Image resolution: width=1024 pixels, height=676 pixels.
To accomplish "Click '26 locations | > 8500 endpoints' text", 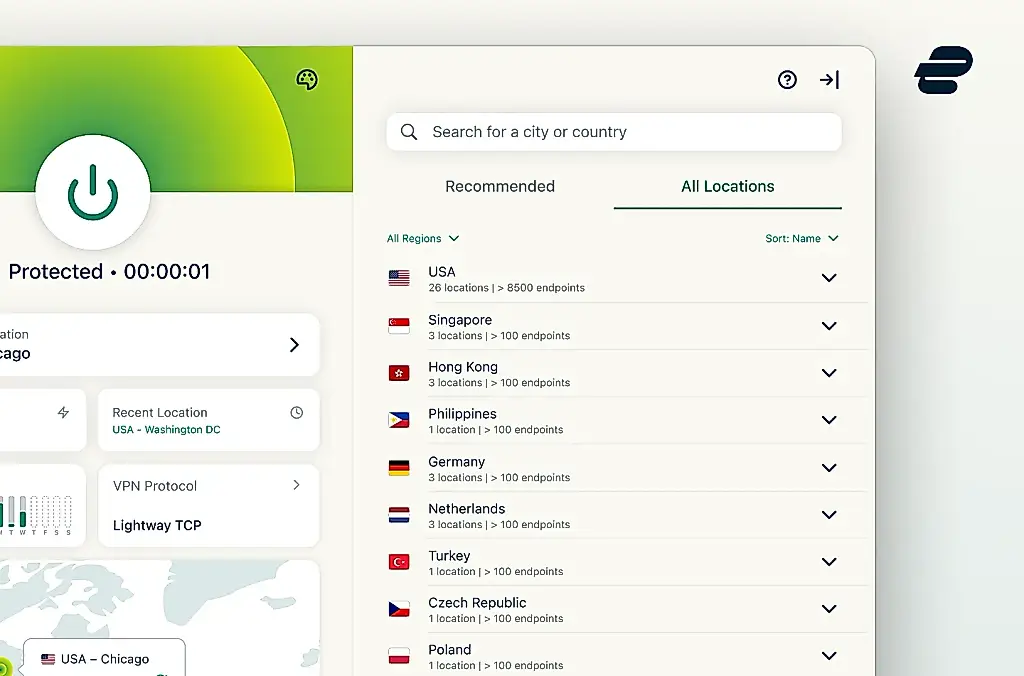I will 506,288.
